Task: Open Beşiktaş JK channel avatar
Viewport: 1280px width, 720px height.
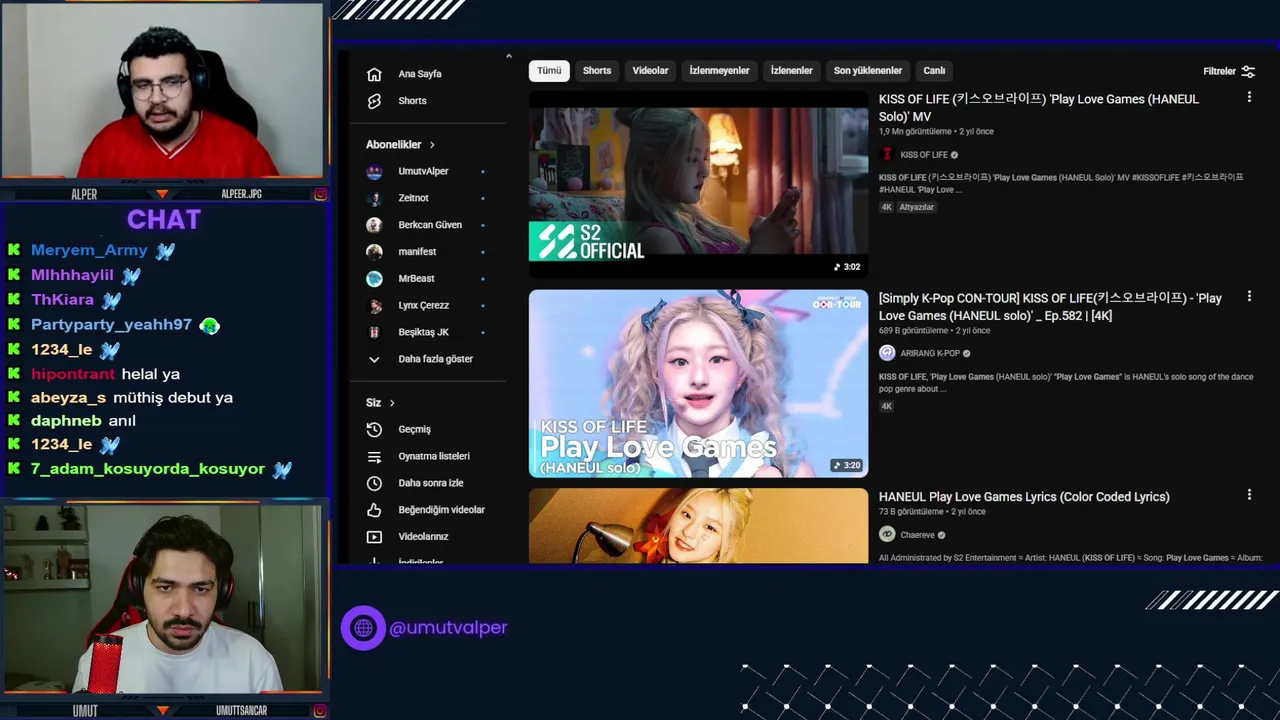Action: tap(374, 332)
